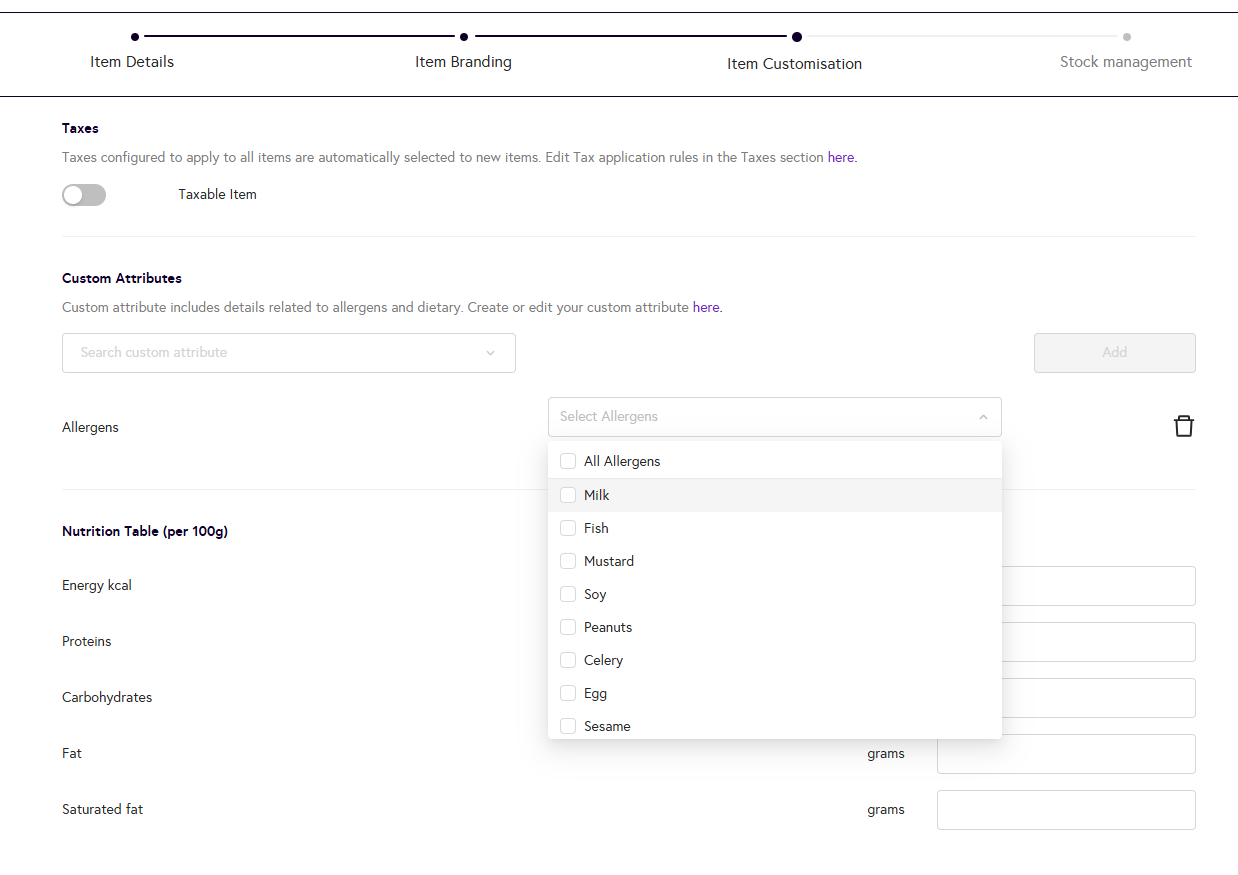This screenshot has height=875, width=1238.
Task: Follow the custom attribute 'here' link
Action: pyautogui.click(x=705, y=308)
